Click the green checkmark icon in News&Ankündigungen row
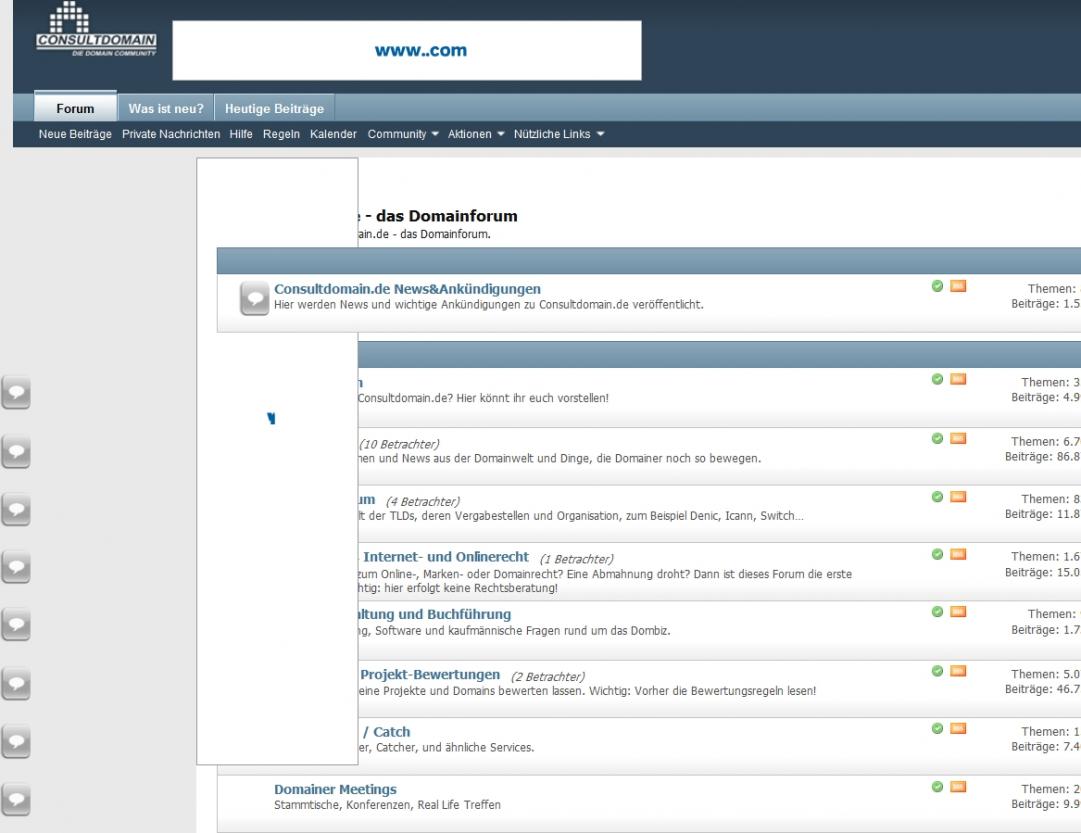1081x833 pixels. (937, 288)
